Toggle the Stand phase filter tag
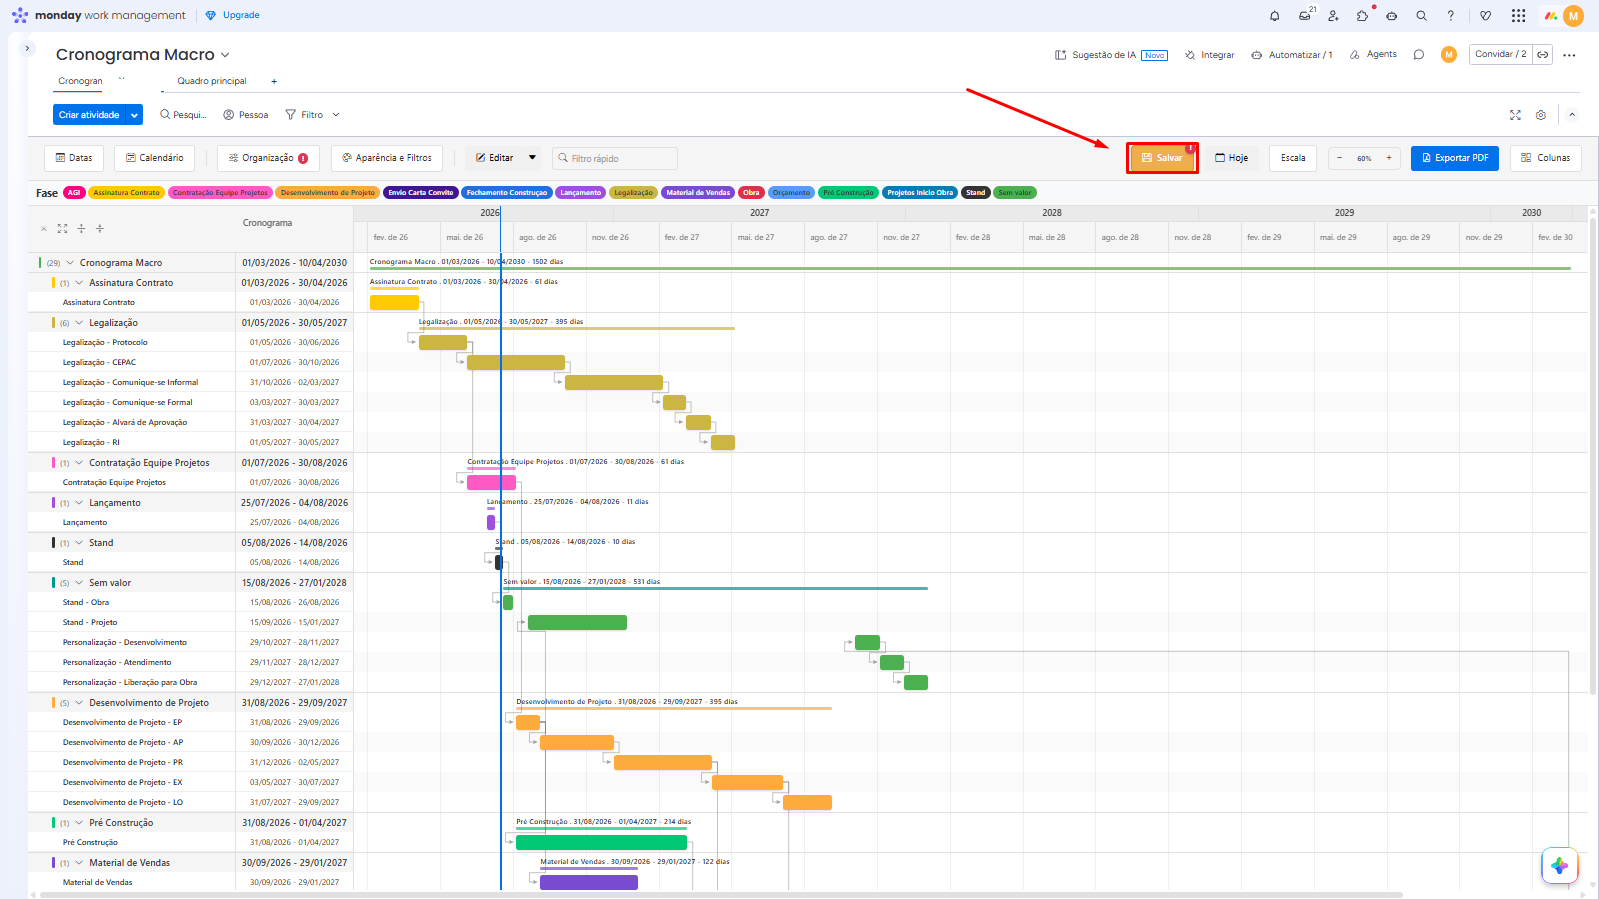This screenshot has width=1599, height=899. point(976,193)
